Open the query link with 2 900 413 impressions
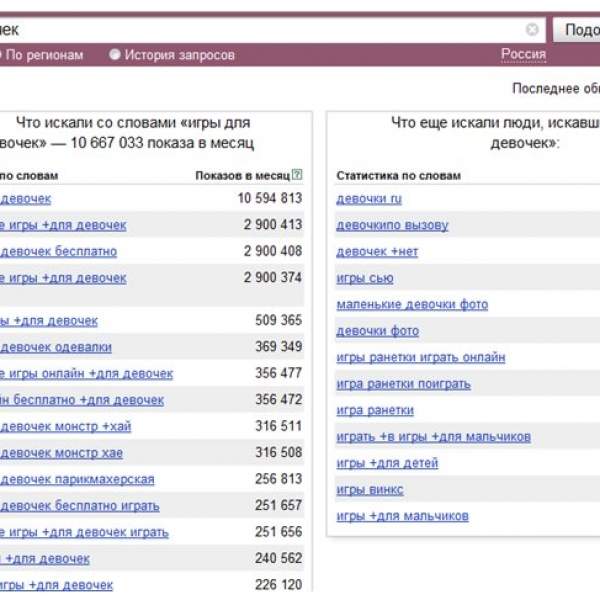The width and height of the screenshot is (600, 600). (x=63, y=225)
